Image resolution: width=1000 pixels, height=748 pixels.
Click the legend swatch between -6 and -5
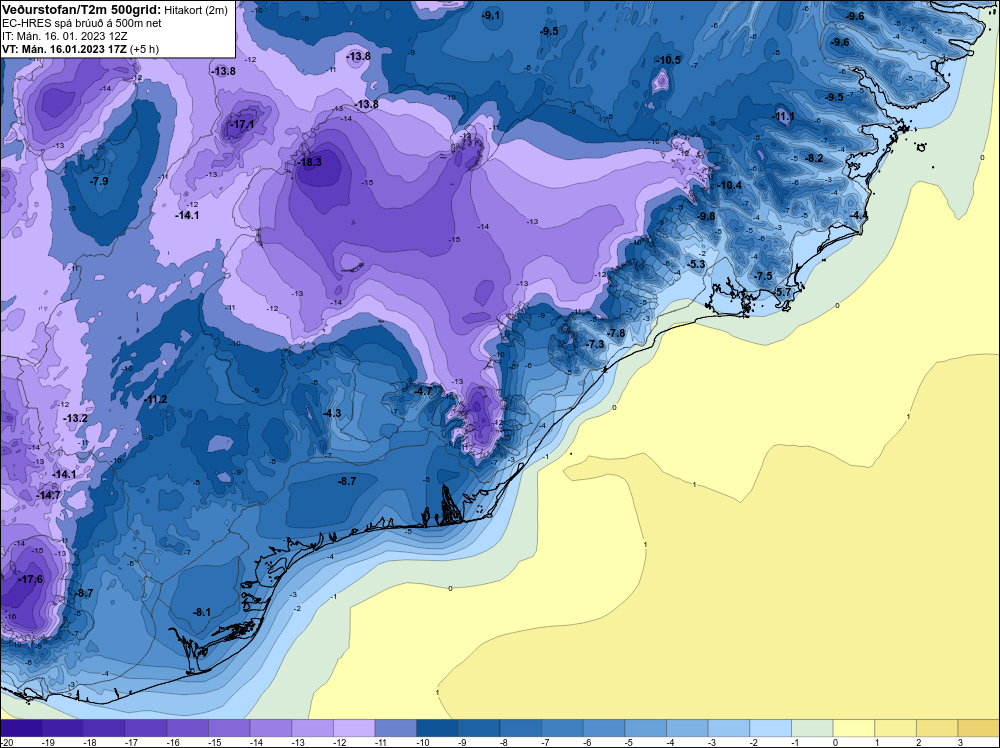click(604, 728)
